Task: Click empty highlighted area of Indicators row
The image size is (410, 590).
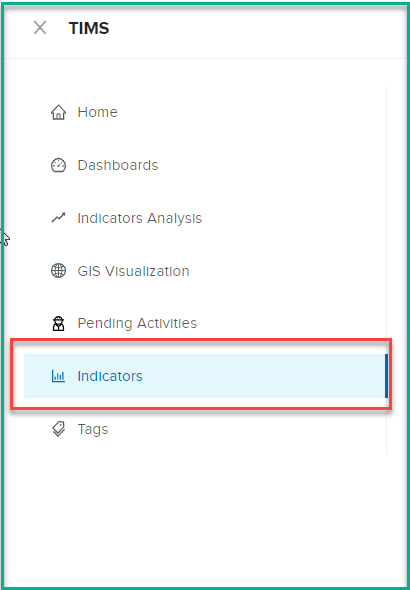Action: pyautogui.click(x=263, y=376)
